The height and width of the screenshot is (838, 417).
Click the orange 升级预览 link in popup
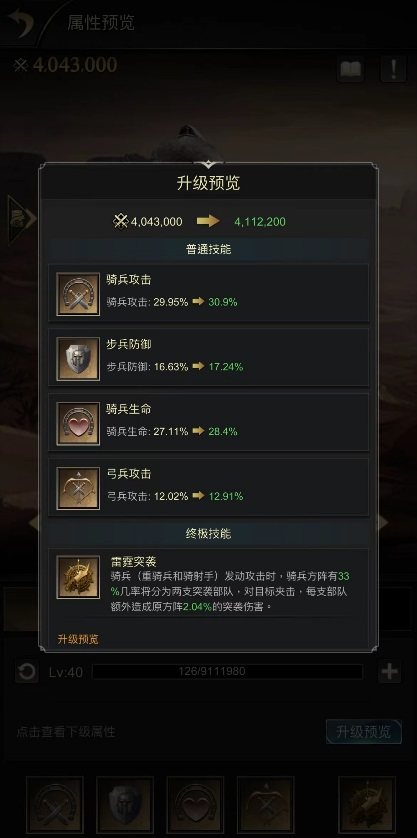click(x=78, y=639)
